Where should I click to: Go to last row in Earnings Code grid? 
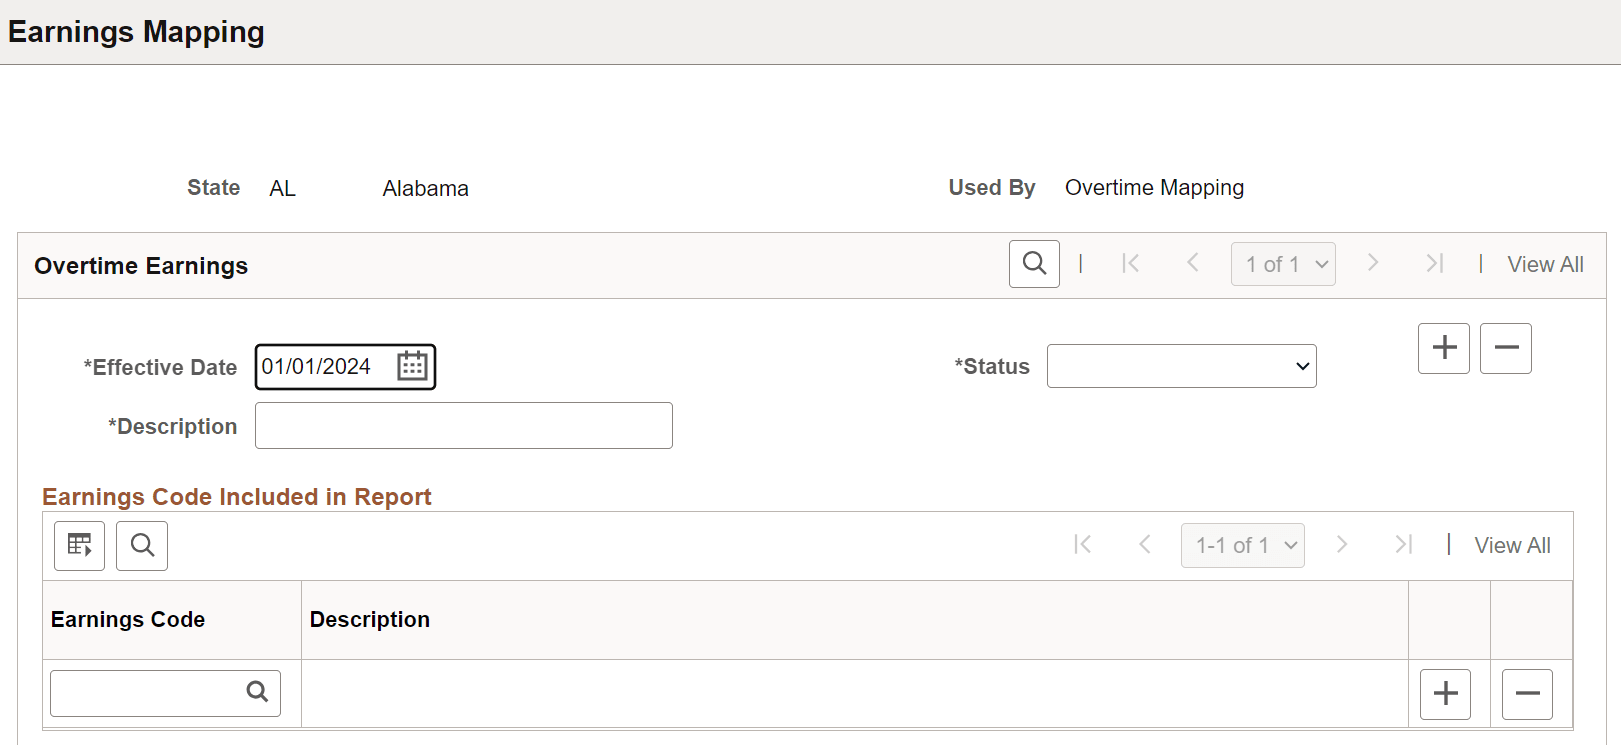coord(1404,544)
